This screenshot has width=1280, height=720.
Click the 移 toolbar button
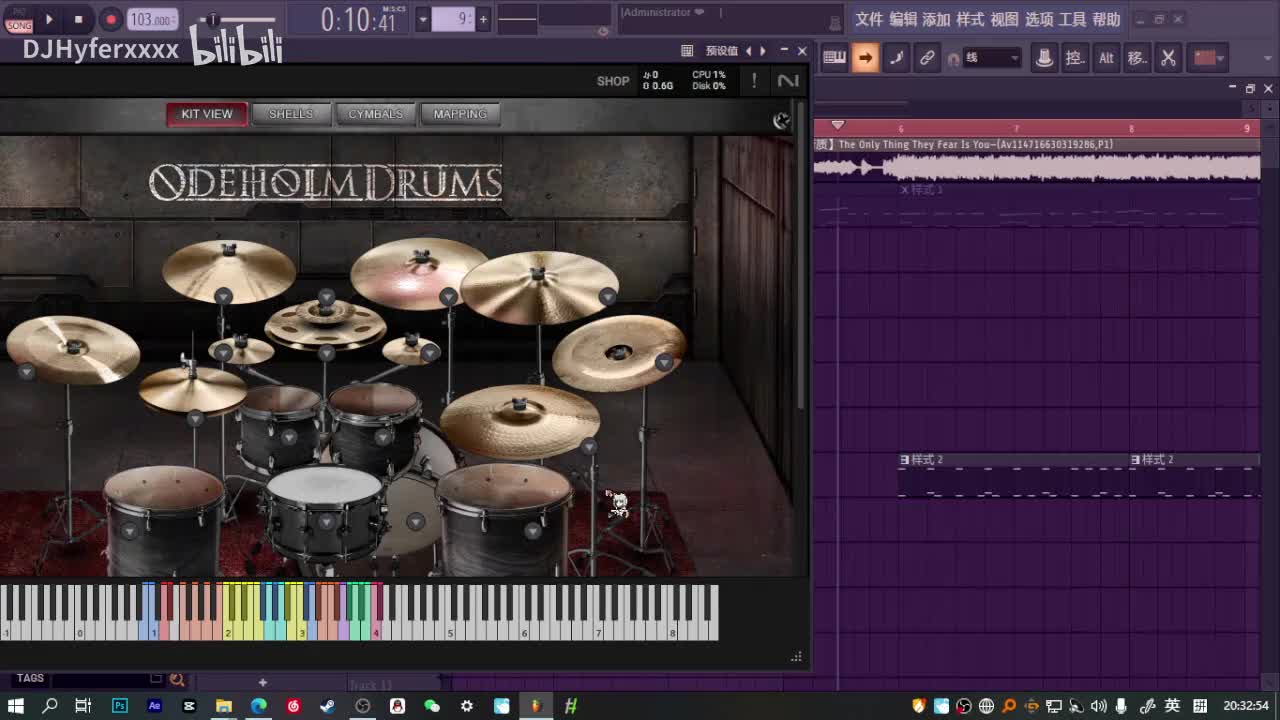pyautogui.click(x=1137, y=58)
